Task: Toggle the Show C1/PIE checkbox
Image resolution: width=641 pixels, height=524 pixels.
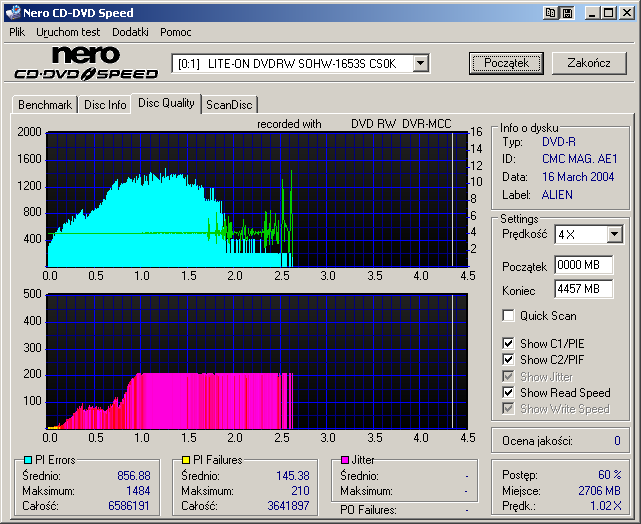Action: (x=508, y=343)
